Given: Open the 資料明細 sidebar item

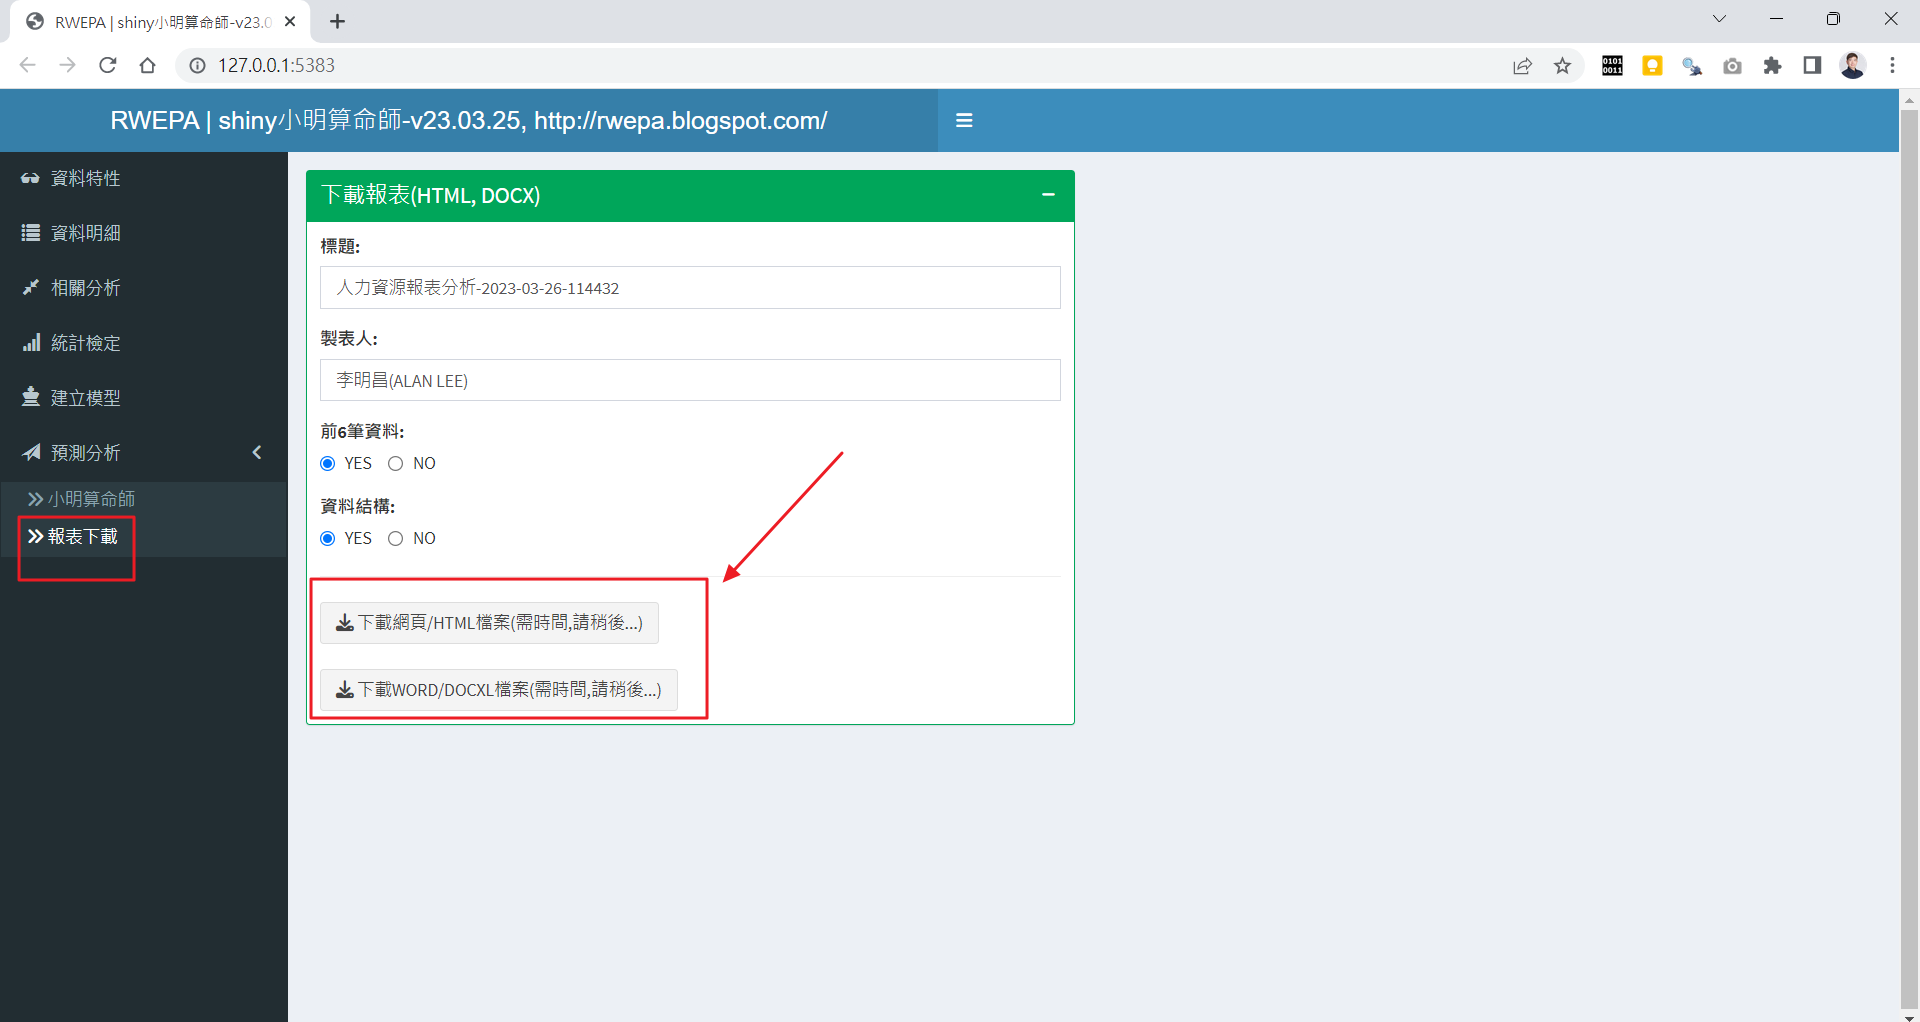Looking at the screenshot, I should 85,233.
